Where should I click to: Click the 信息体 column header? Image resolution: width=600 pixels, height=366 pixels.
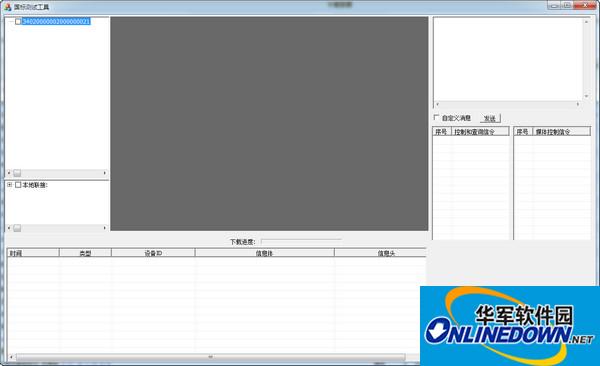(265, 253)
